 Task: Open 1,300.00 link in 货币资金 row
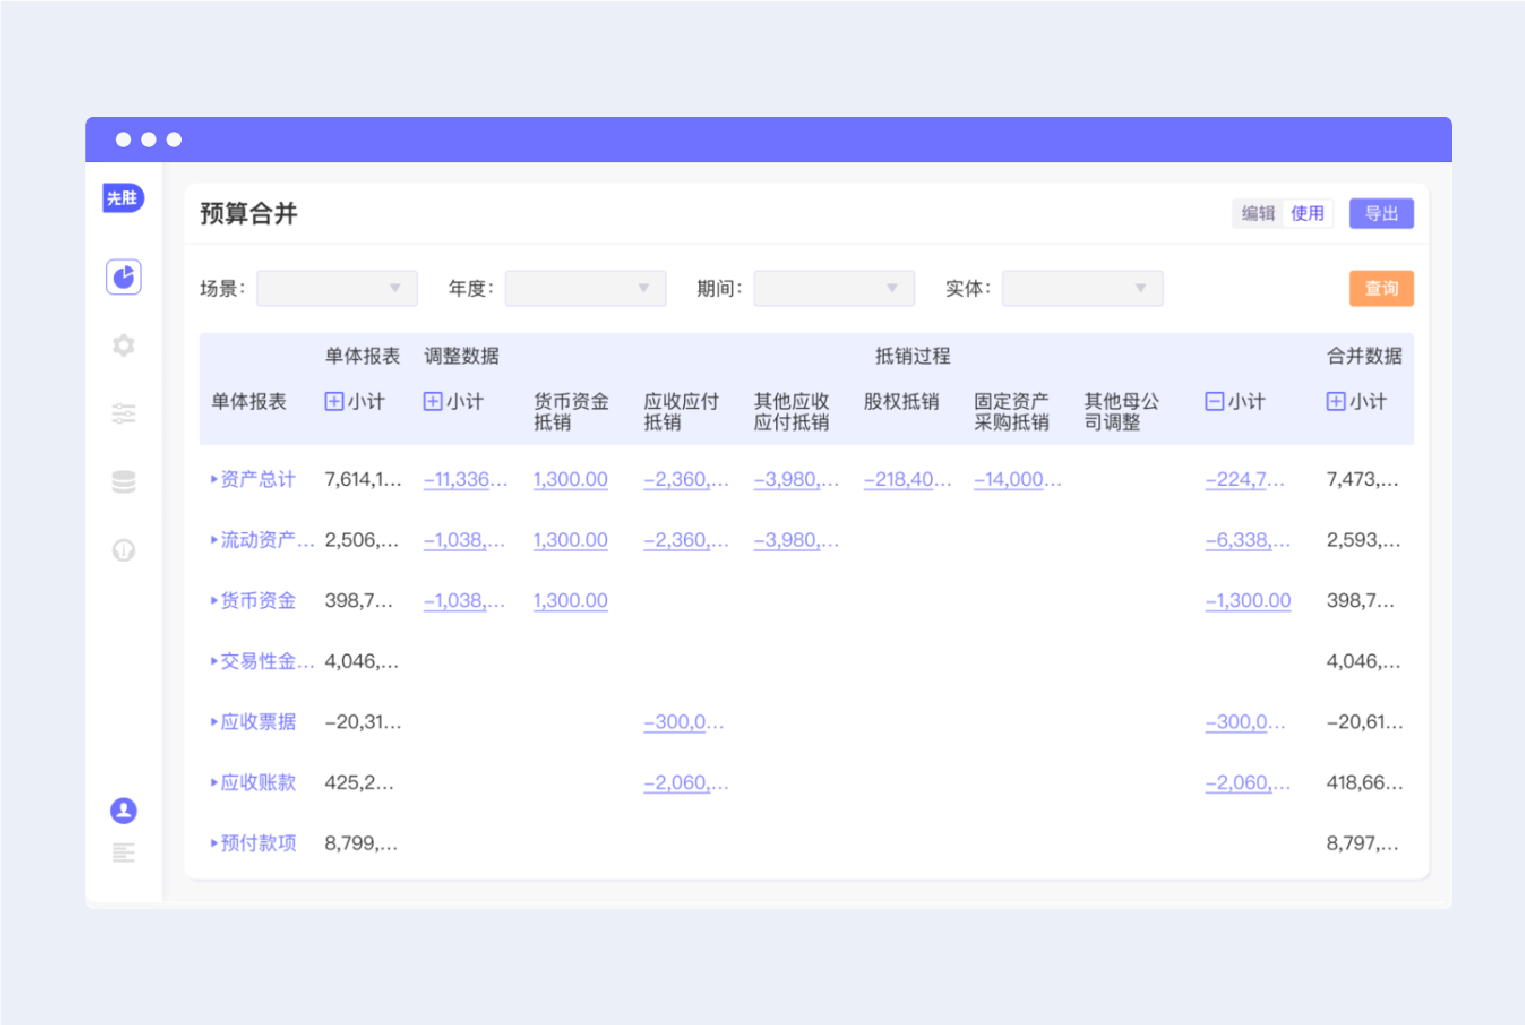[571, 601]
